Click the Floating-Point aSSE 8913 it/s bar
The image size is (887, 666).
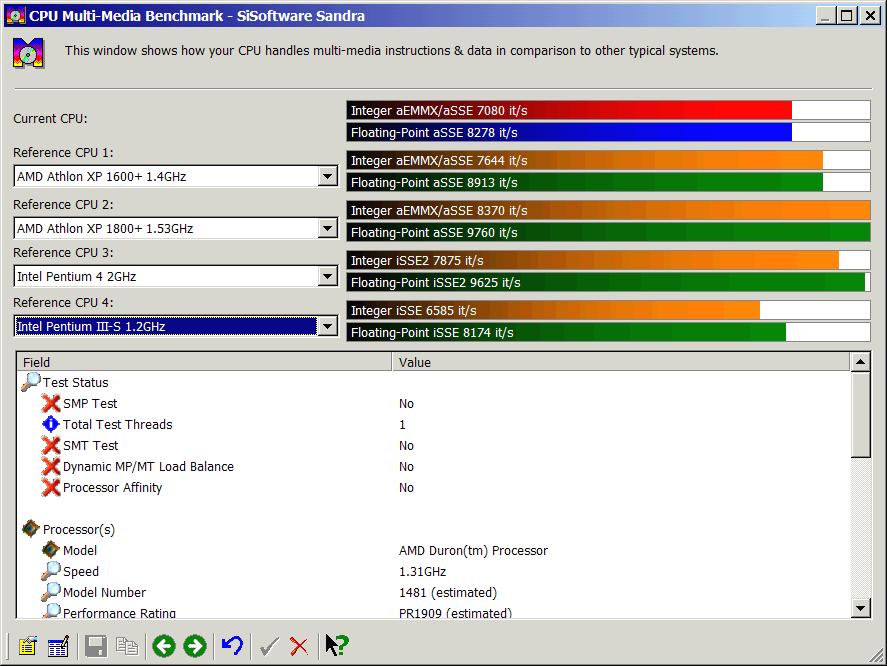(608, 182)
